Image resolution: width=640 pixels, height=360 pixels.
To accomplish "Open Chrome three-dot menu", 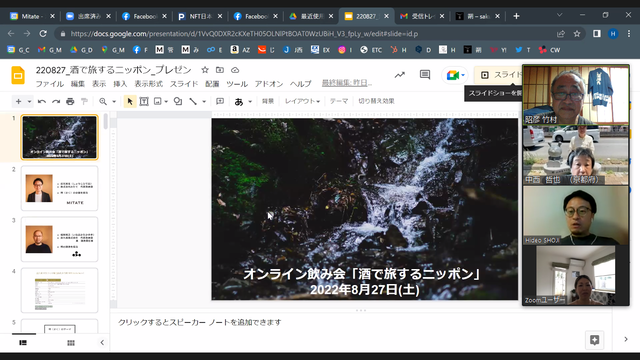I will pyautogui.click(x=628, y=34).
